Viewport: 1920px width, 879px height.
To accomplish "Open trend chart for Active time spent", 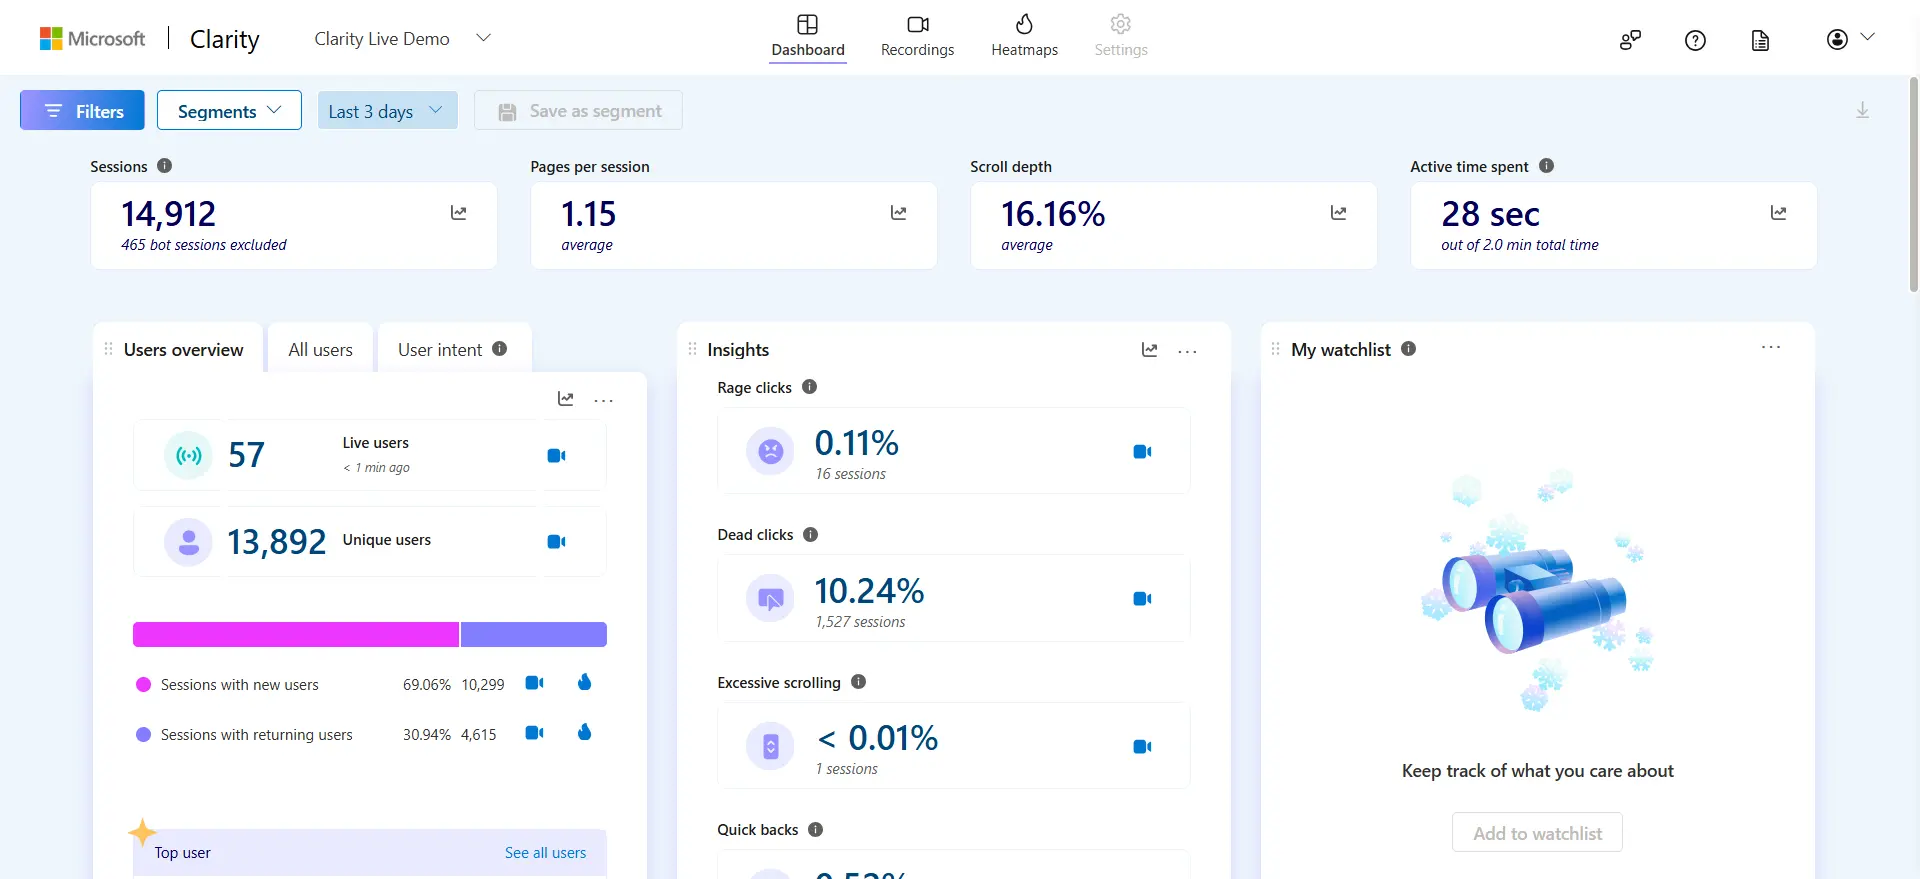I will [1778, 212].
